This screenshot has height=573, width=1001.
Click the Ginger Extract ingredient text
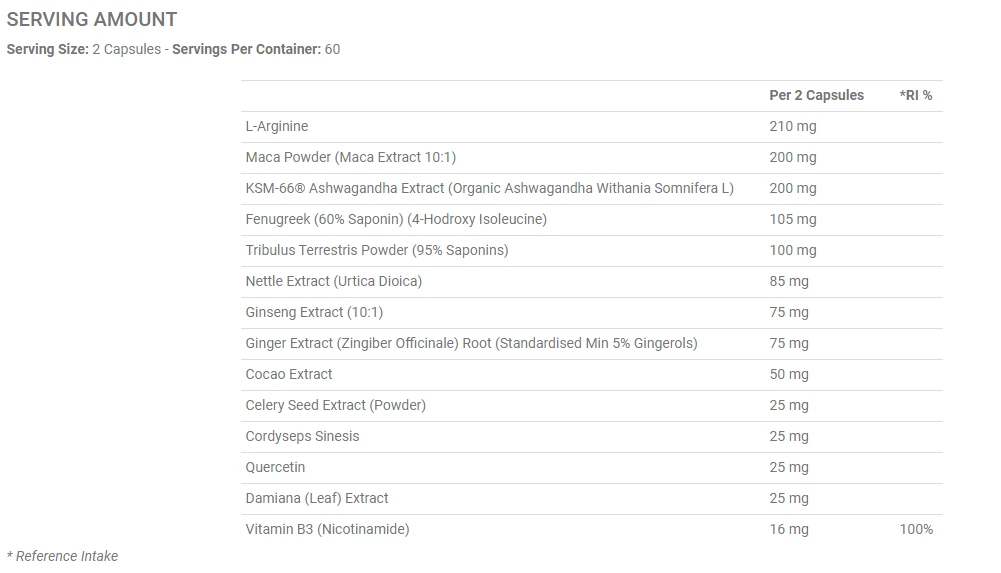pyautogui.click(x=471, y=343)
